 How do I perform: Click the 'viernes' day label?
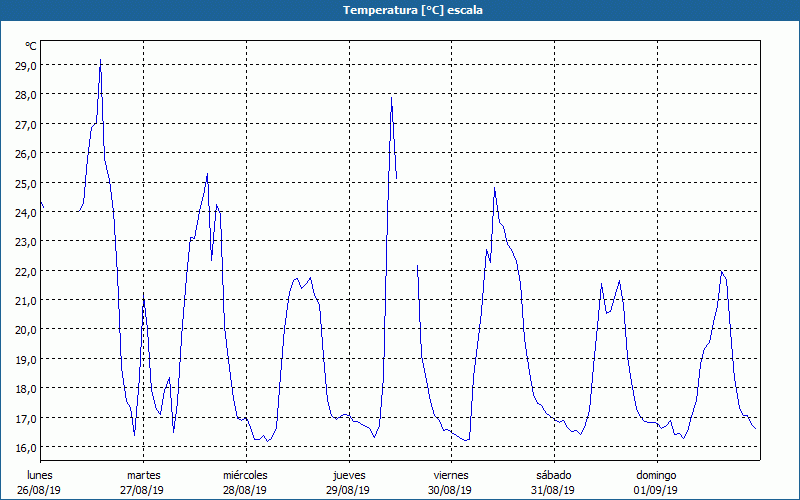click(451, 475)
